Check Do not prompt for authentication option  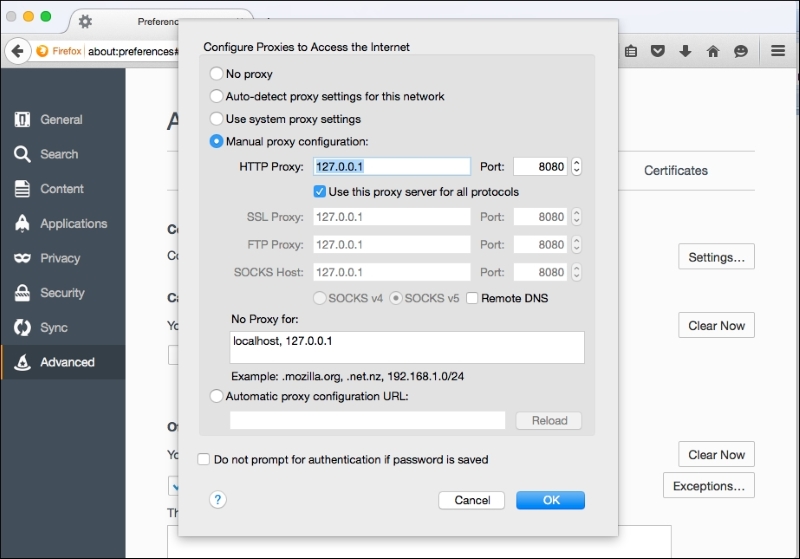tap(204, 460)
